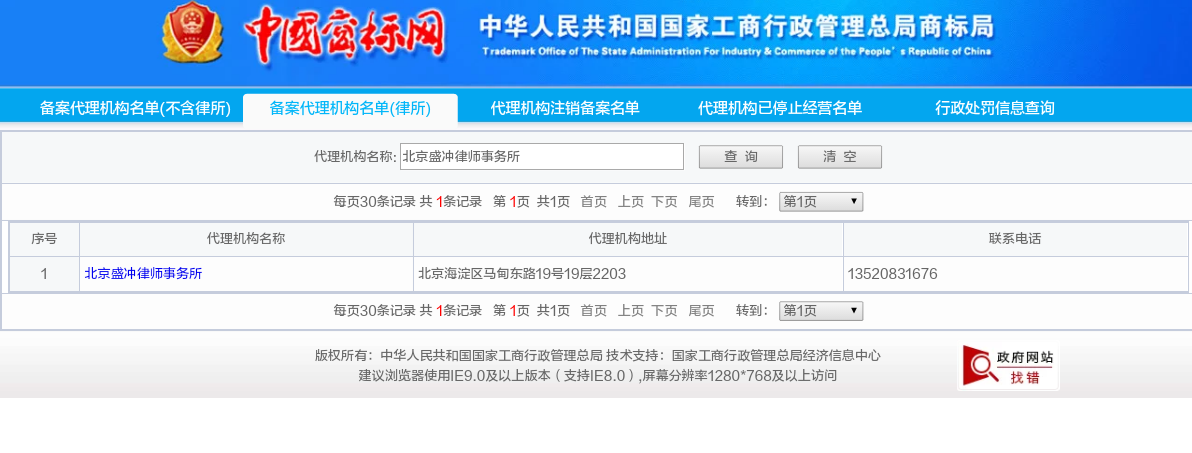
Task: Open 政府网站找错 error report badge
Action: pyautogui.click(x=1008, y=366)
